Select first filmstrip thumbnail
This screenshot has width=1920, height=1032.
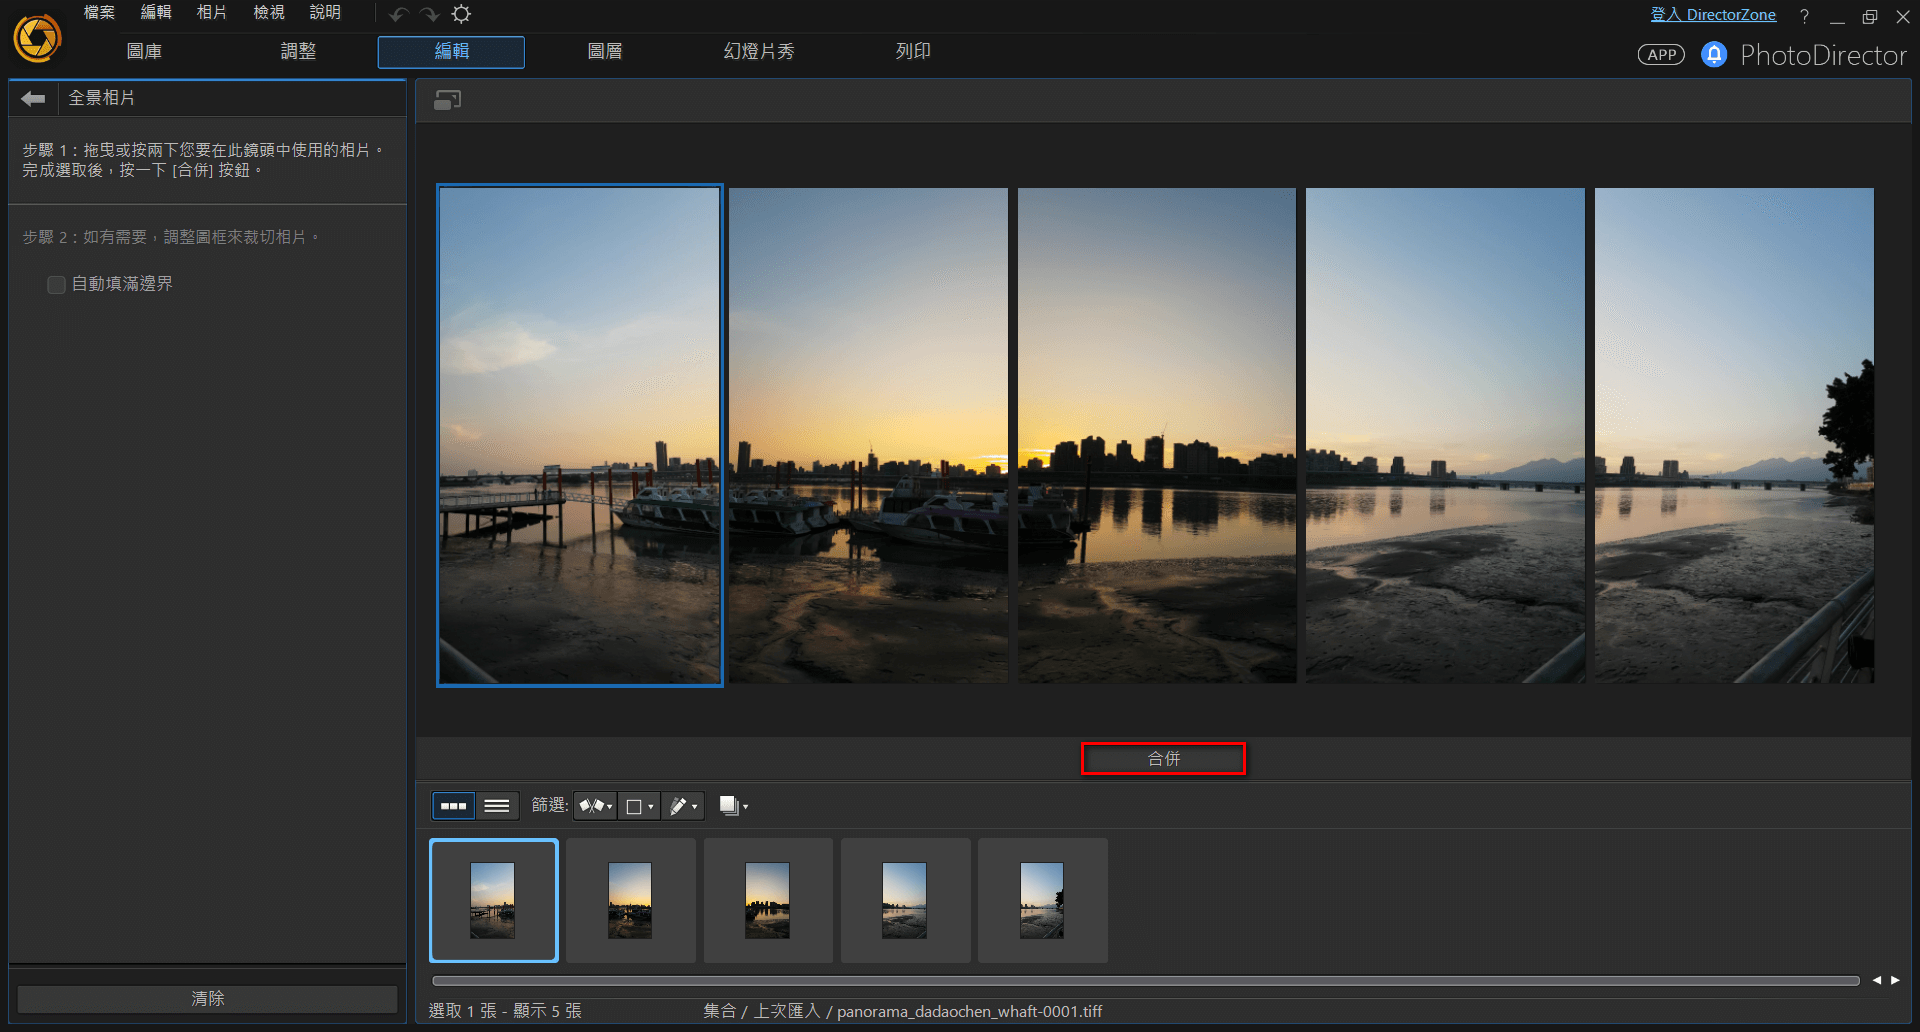[x=494, y=900]
